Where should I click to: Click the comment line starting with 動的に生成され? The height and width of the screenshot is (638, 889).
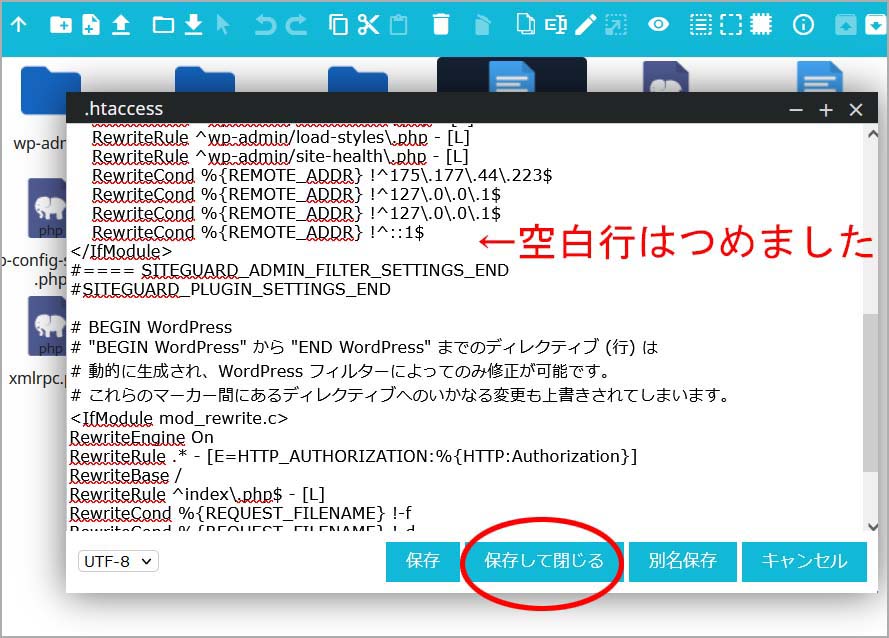pyautogui.click(x=341, y=371)
